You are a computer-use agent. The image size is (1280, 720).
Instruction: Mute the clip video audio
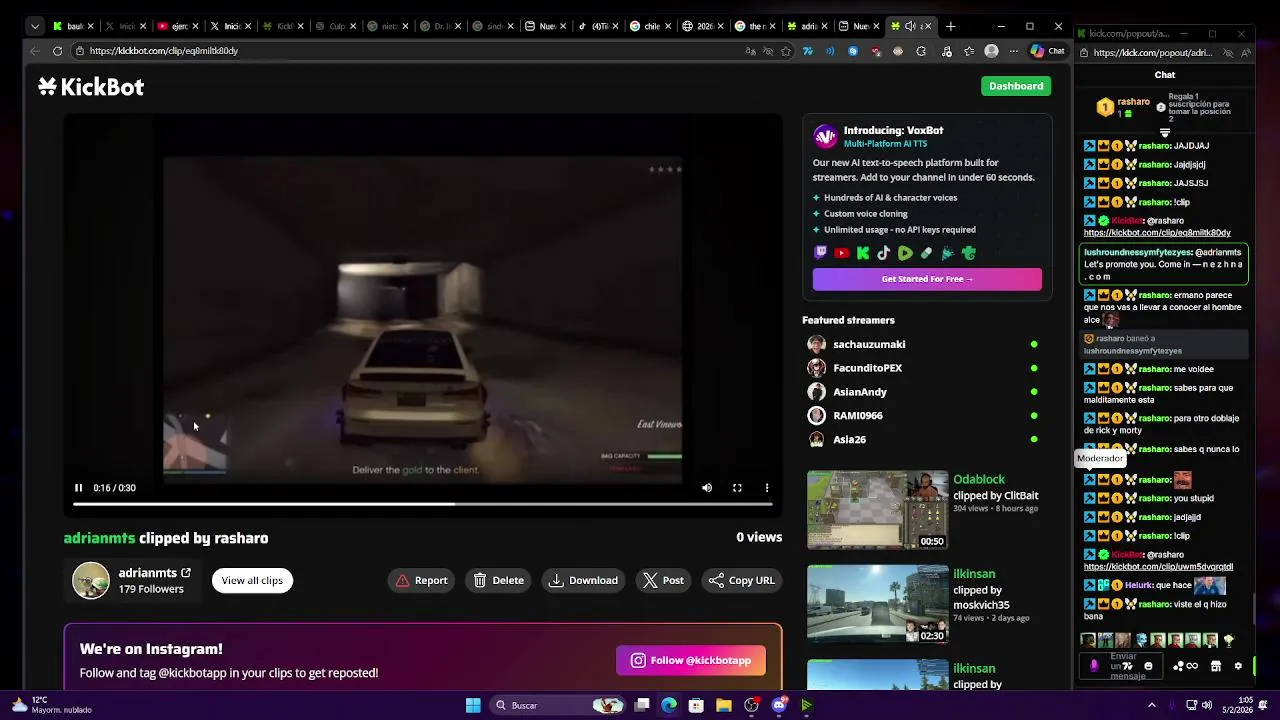(x=707, y=488)
